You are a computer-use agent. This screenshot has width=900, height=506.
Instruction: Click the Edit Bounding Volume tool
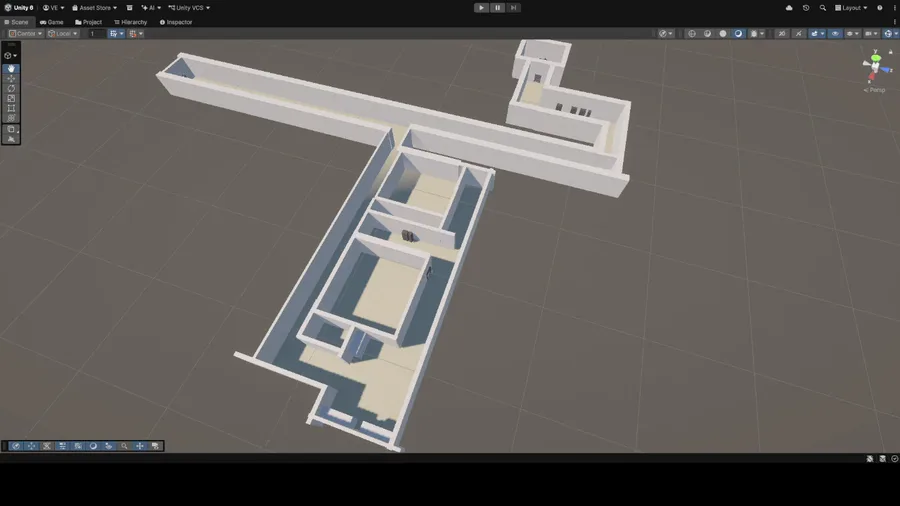pos(11,130)
